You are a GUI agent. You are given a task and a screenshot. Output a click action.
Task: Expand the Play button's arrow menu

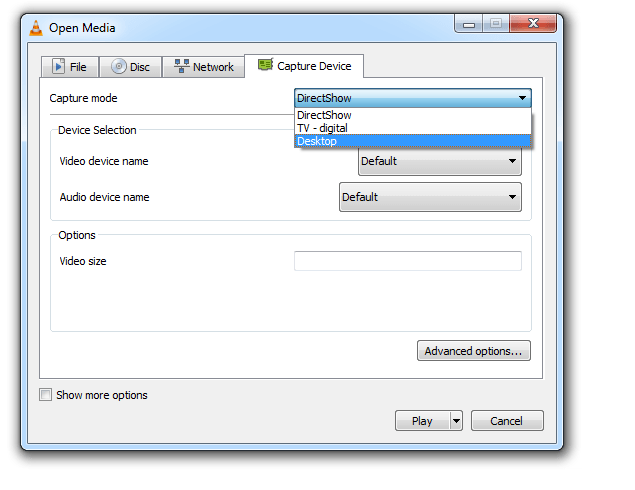456,421
